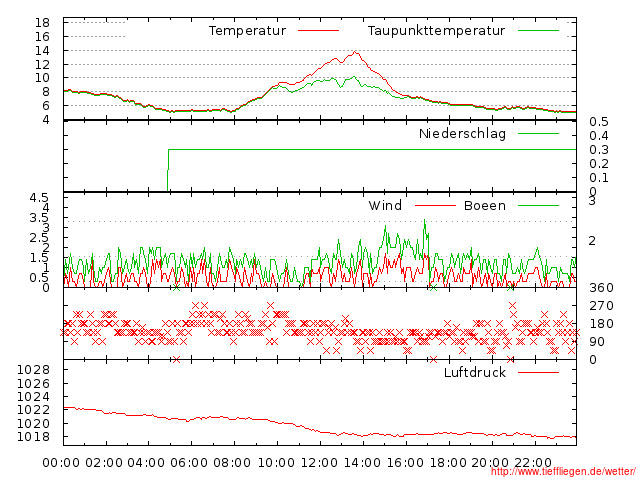640x480 pixels.
Task: Click the 18:00 time axis label
Action: pos(448,463)
